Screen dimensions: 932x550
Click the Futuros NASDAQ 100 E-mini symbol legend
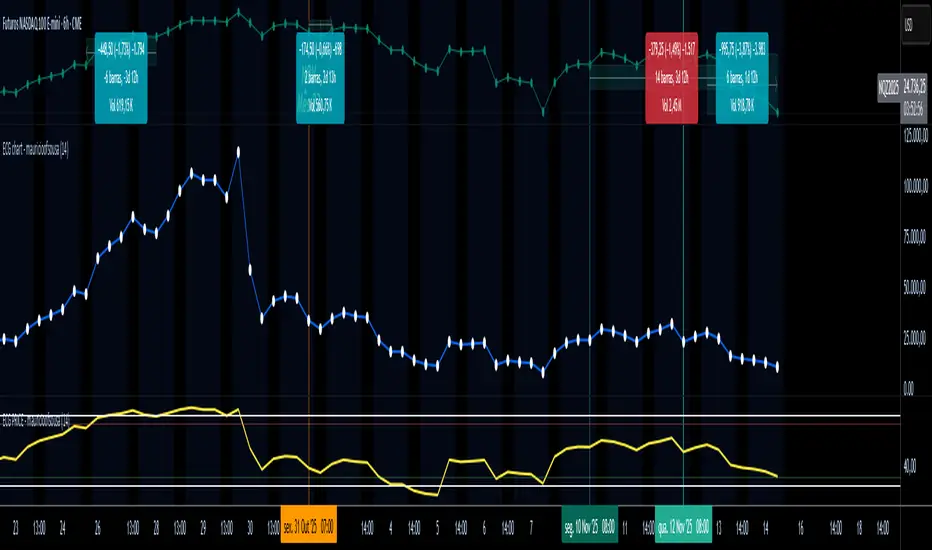[42, 24]
